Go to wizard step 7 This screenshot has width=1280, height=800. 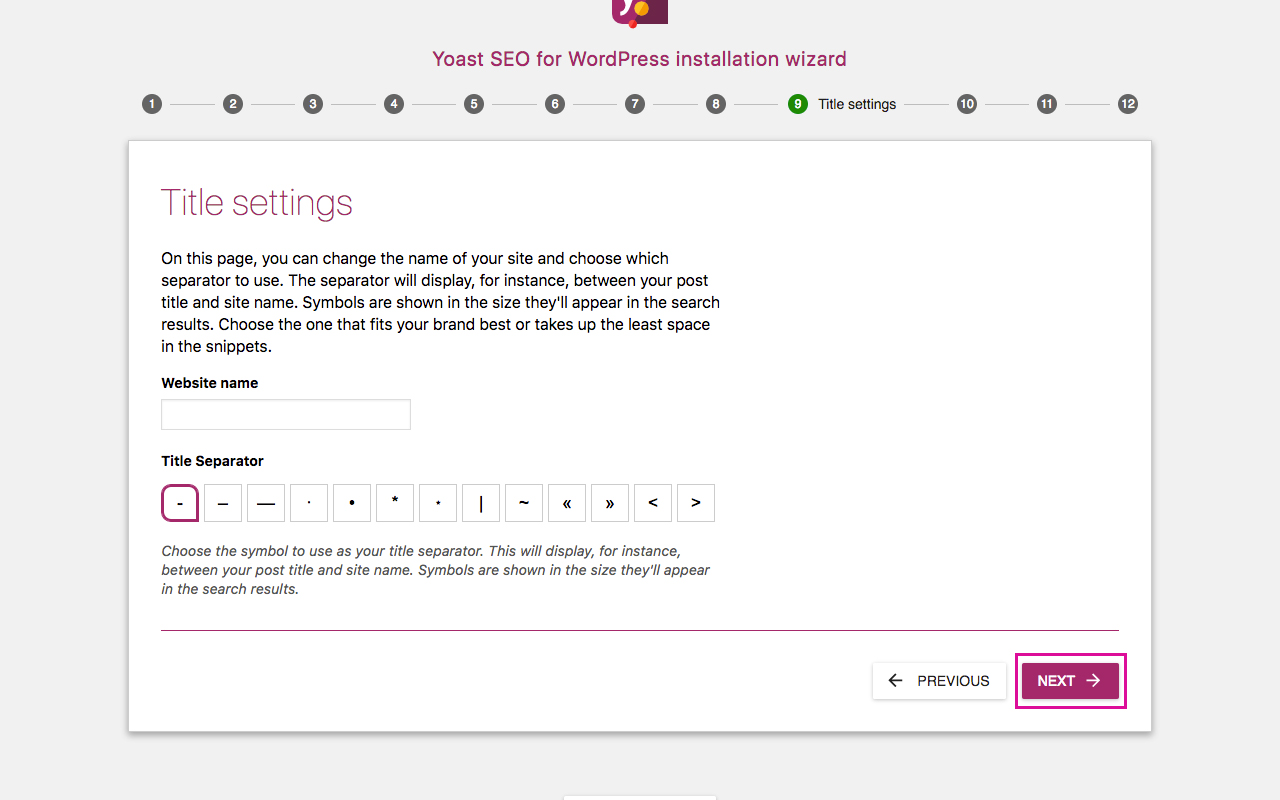(635, 104)
